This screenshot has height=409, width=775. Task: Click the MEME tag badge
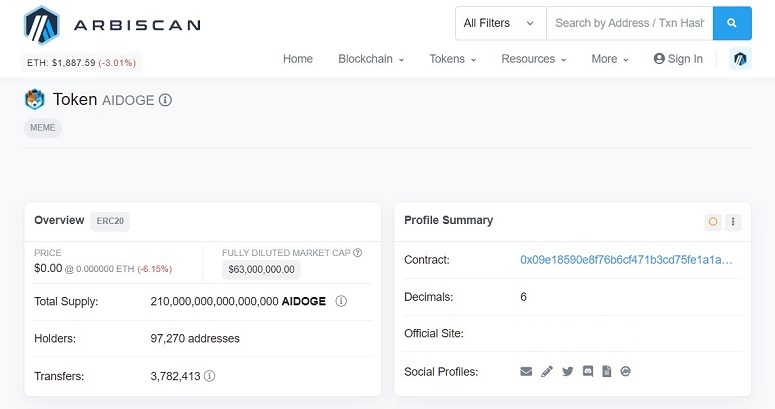43,128
